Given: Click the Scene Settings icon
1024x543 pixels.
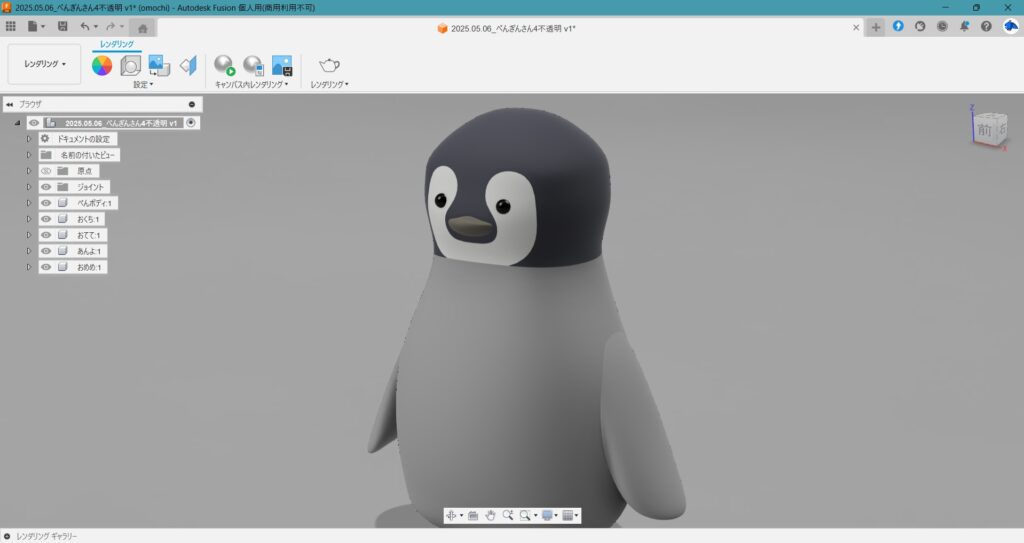Looking at the screenshot, I should (x=131, y=66).
